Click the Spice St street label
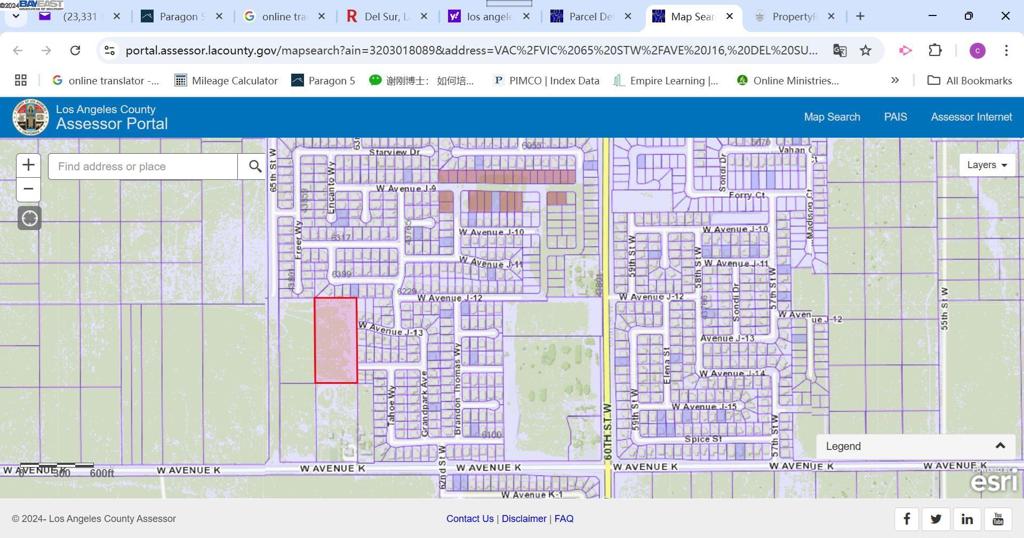The height and width of the screenshot is (538, 1024). coord(703,439)
